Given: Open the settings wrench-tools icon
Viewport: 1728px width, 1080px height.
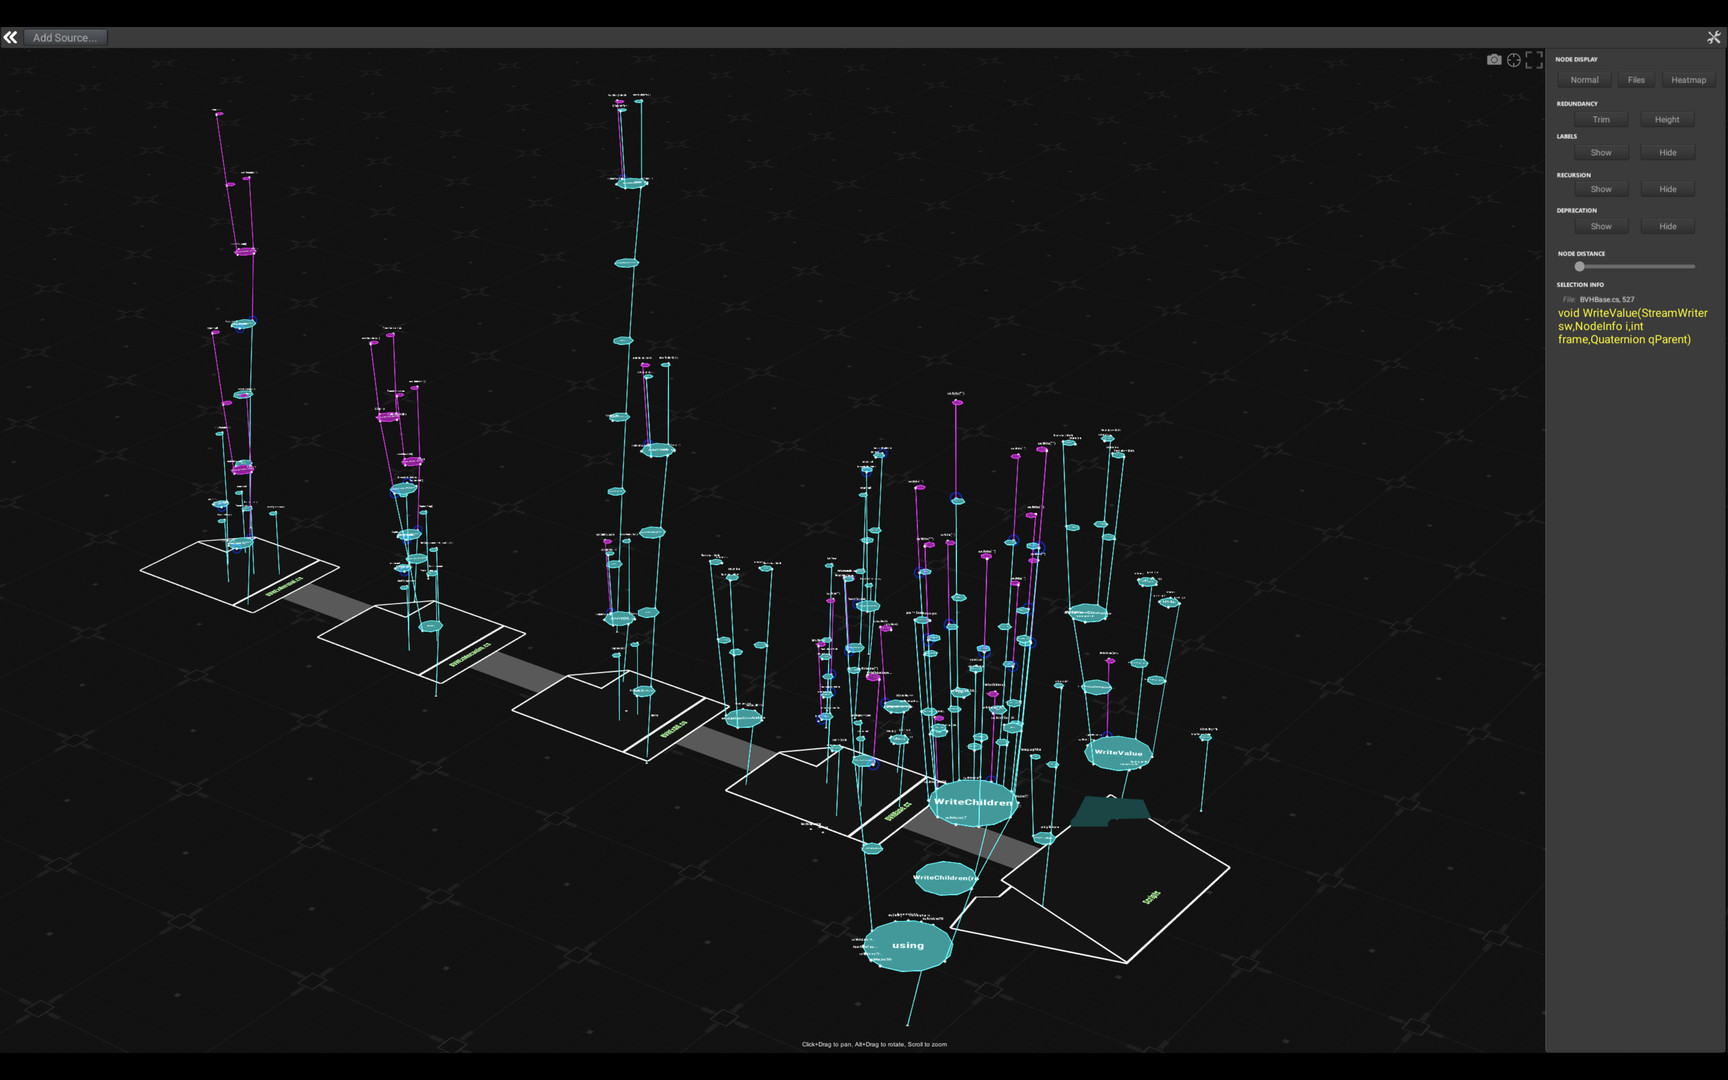Looking at the screenshot, I should (1713, 37).
